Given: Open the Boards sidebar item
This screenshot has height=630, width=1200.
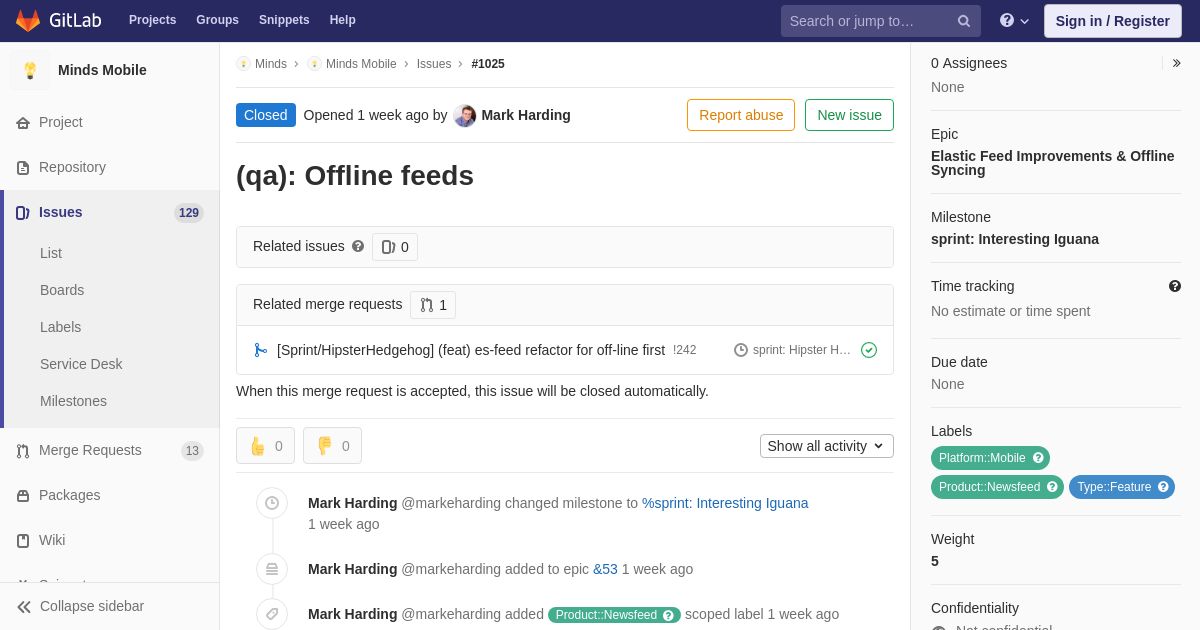Looking at the screenshot, I should pos(62,290).
